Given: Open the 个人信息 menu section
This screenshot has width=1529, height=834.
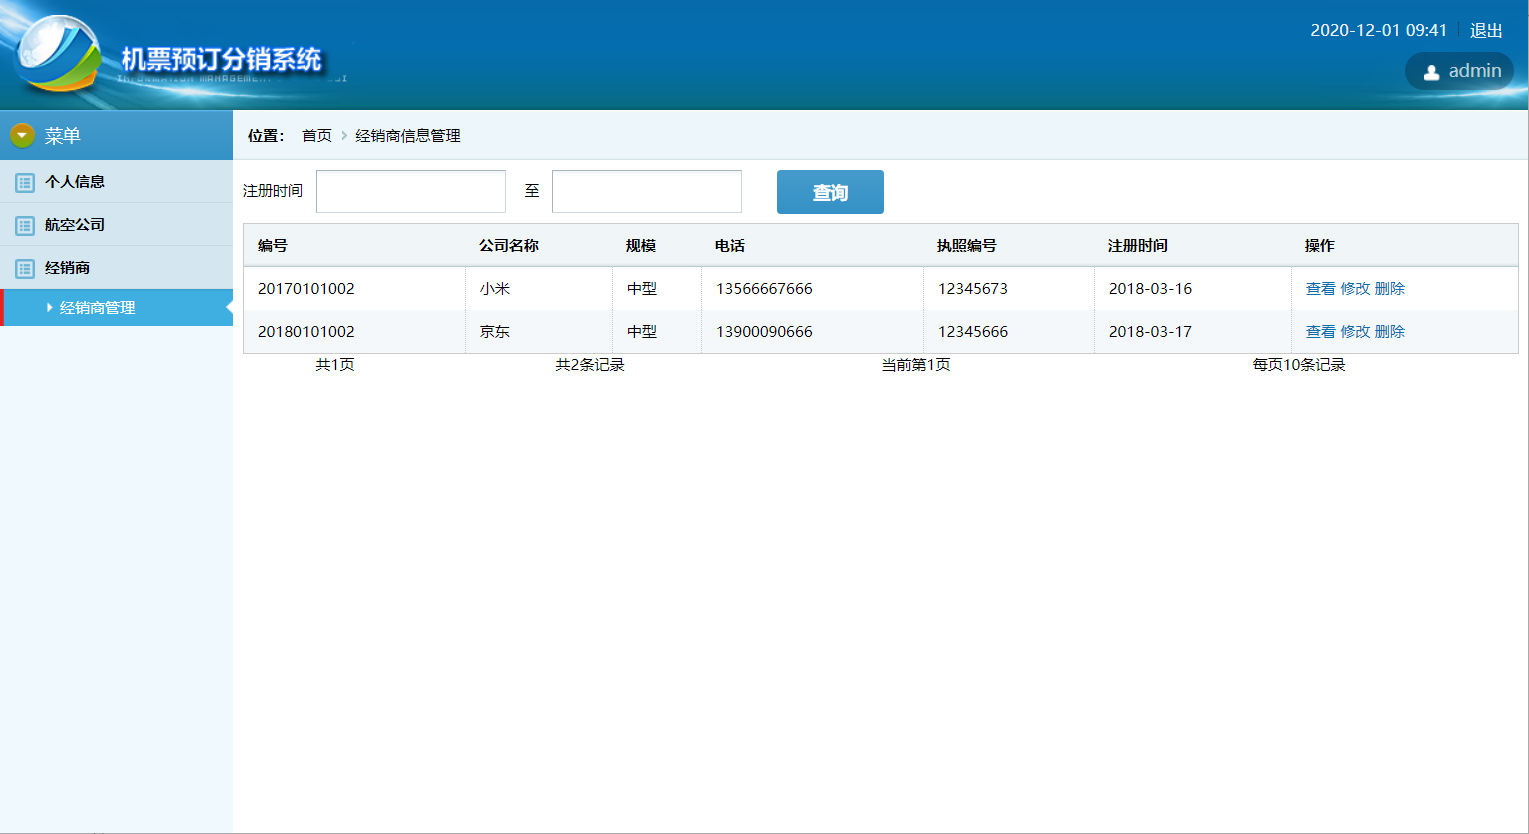Looking at the screenshot, I should pyautogui.click(x=75, y=182).
